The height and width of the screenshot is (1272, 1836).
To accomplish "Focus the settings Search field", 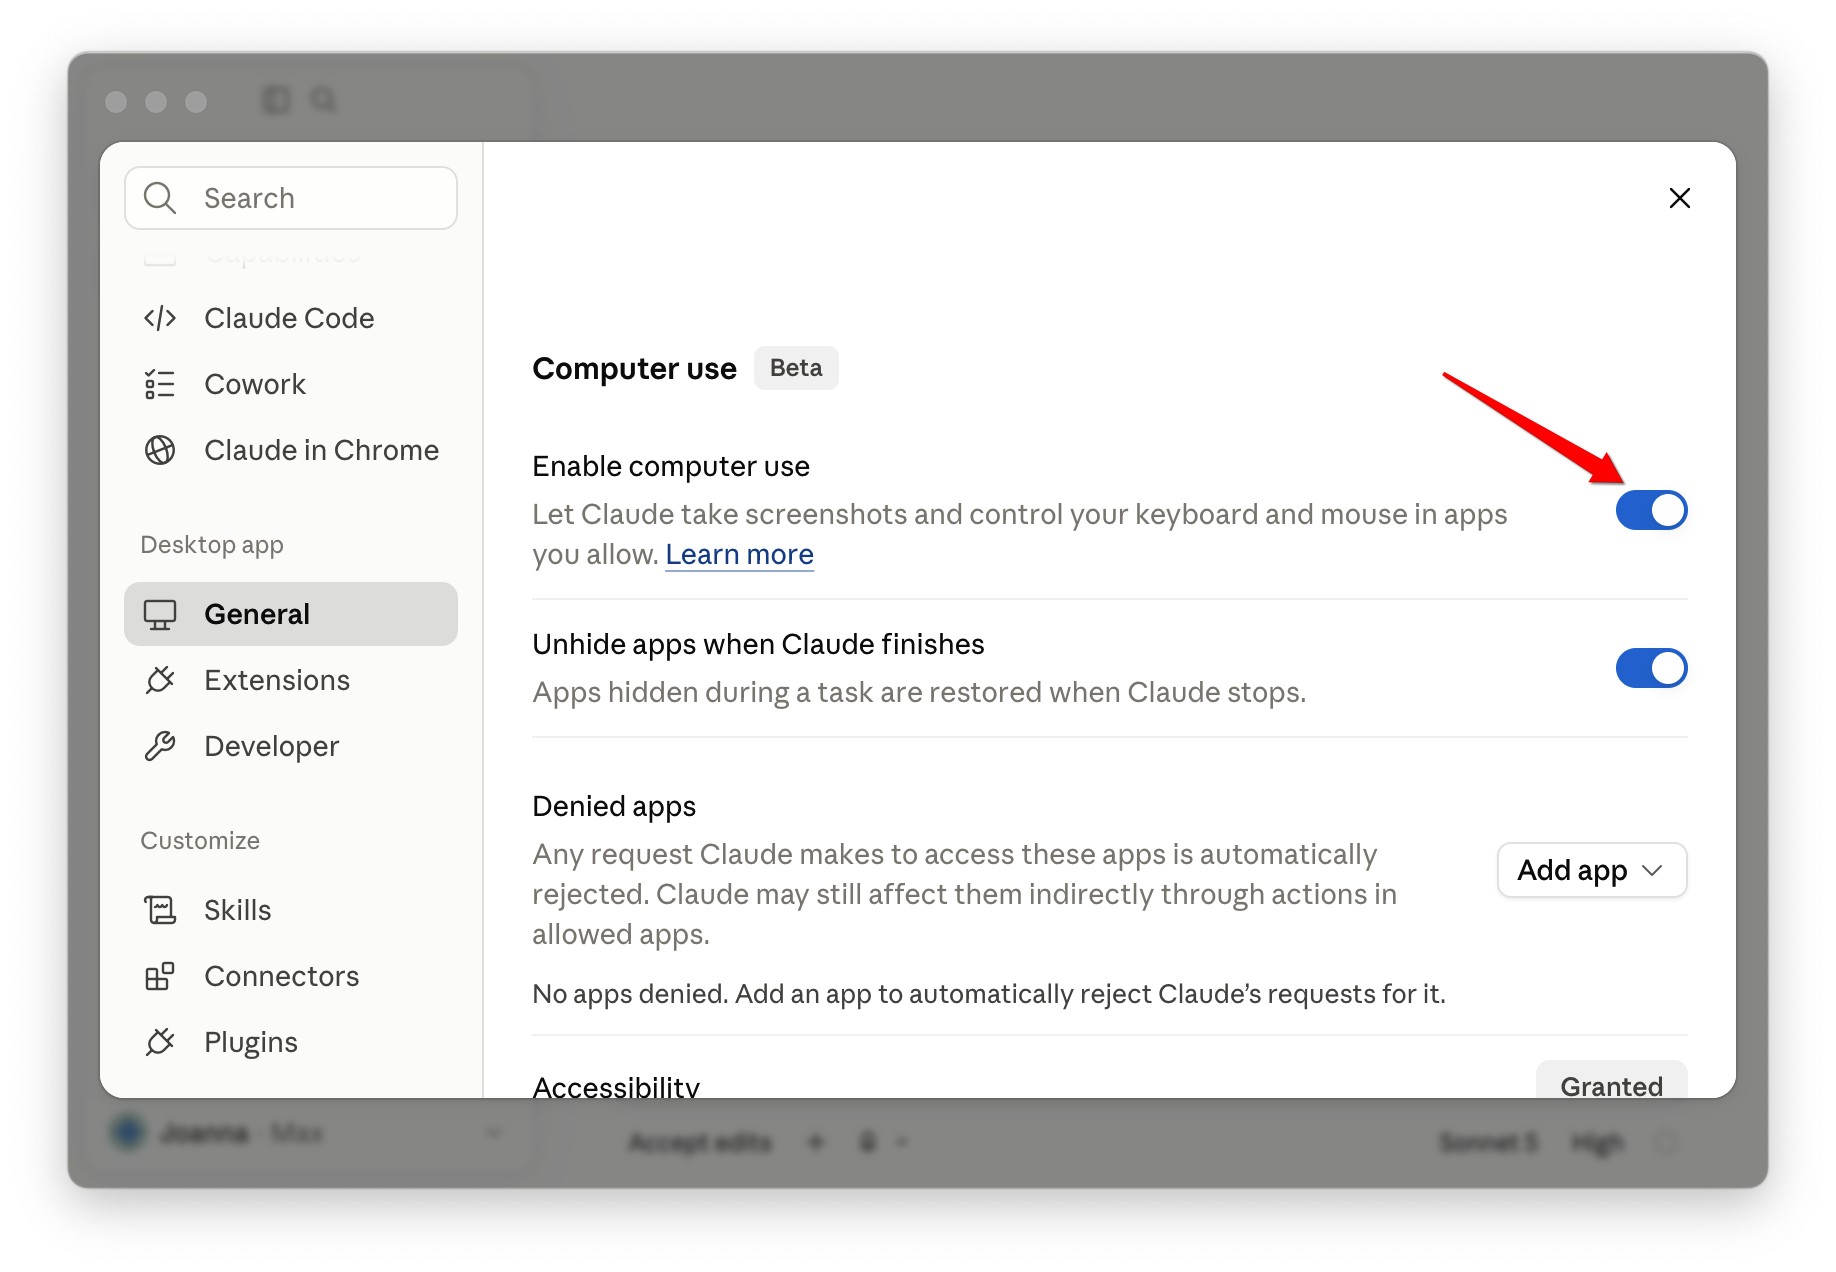I will click(x=291, y=198).
